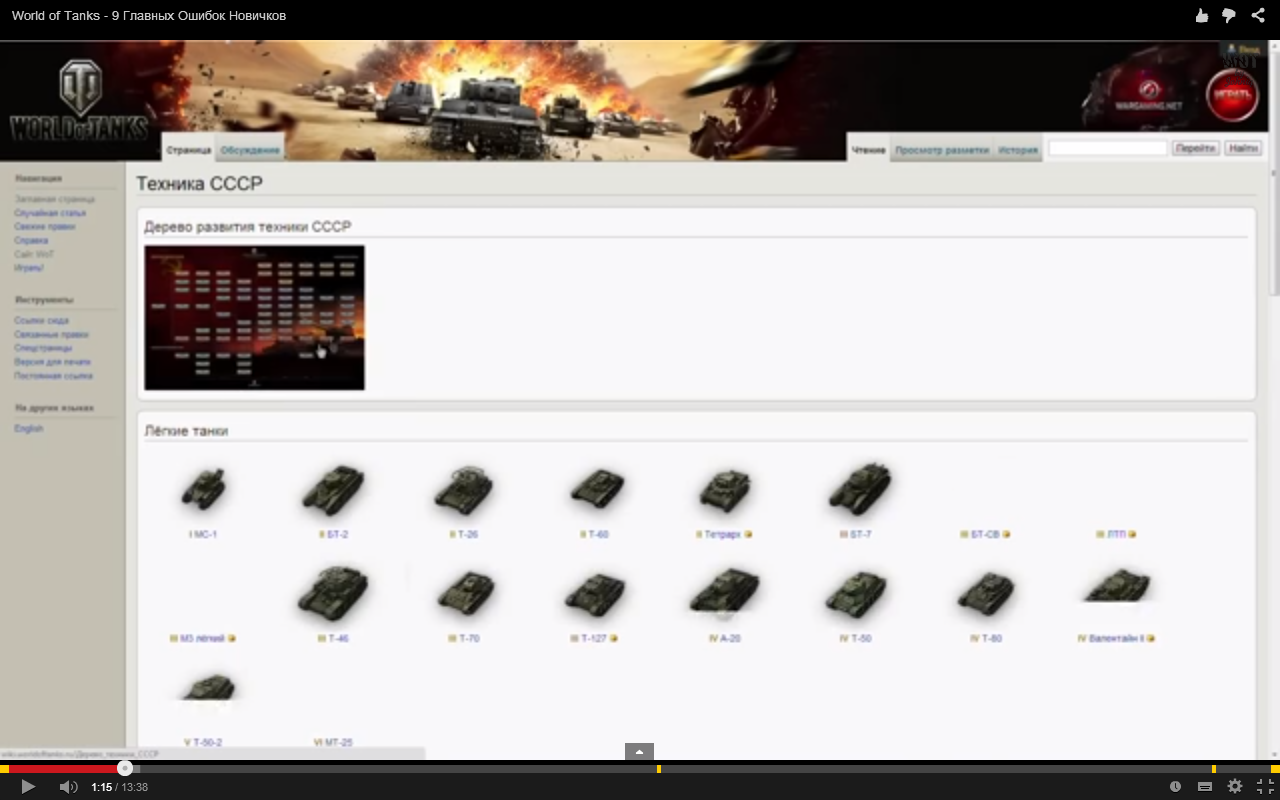This screenshot has width=1280, height=800.
Task: Open Случайная статья sidebar link
Action: [x=50, y=213]
